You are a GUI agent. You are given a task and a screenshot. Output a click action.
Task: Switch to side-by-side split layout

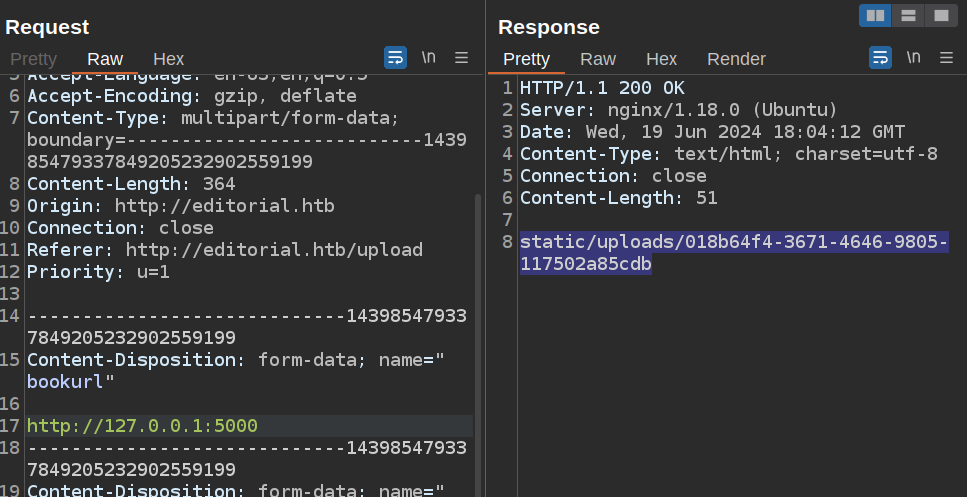[x=875, y=15]
